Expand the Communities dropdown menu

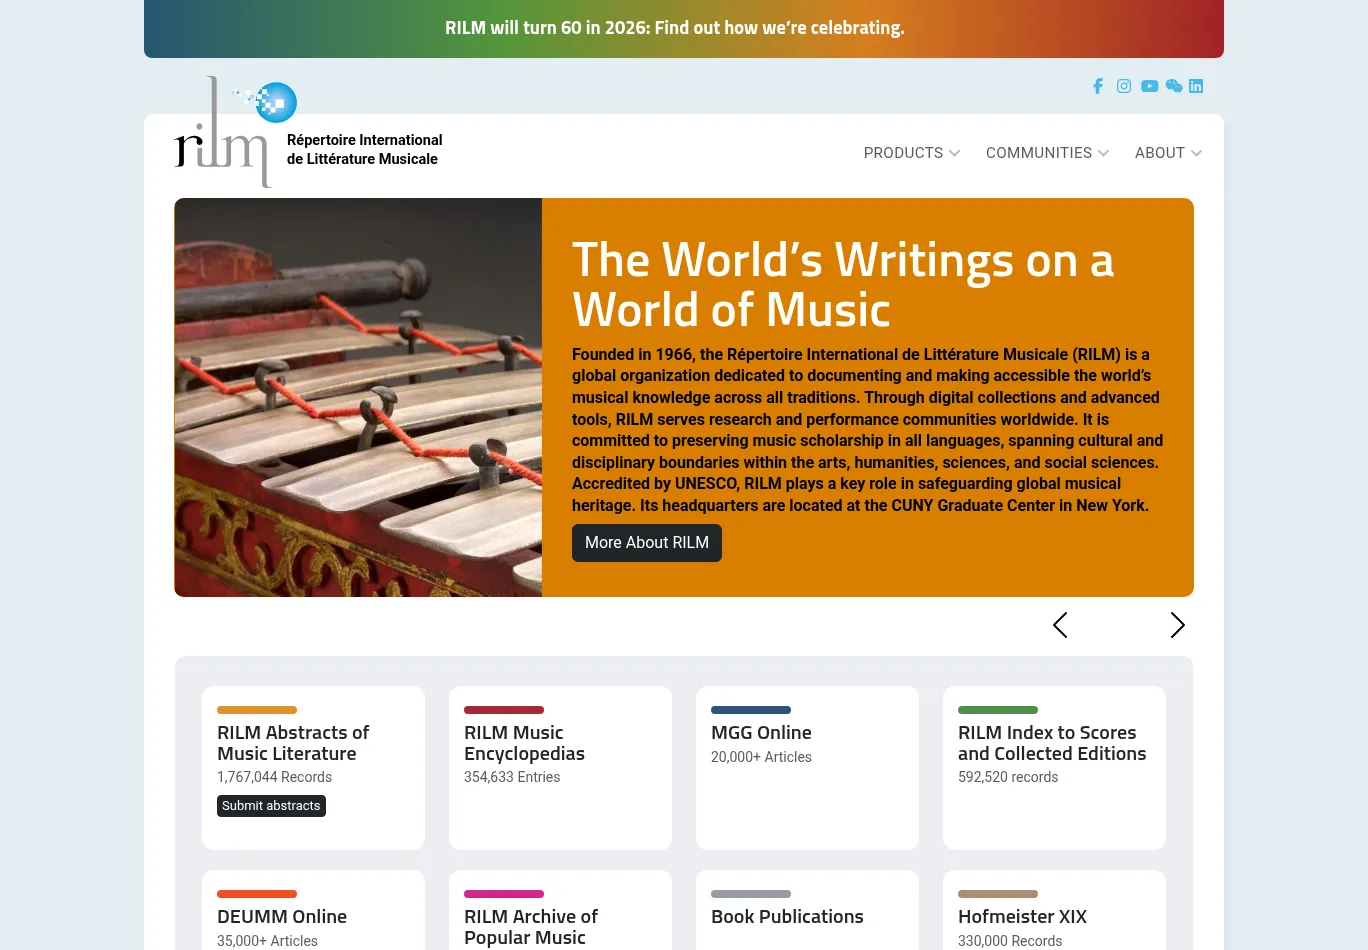1047,153
